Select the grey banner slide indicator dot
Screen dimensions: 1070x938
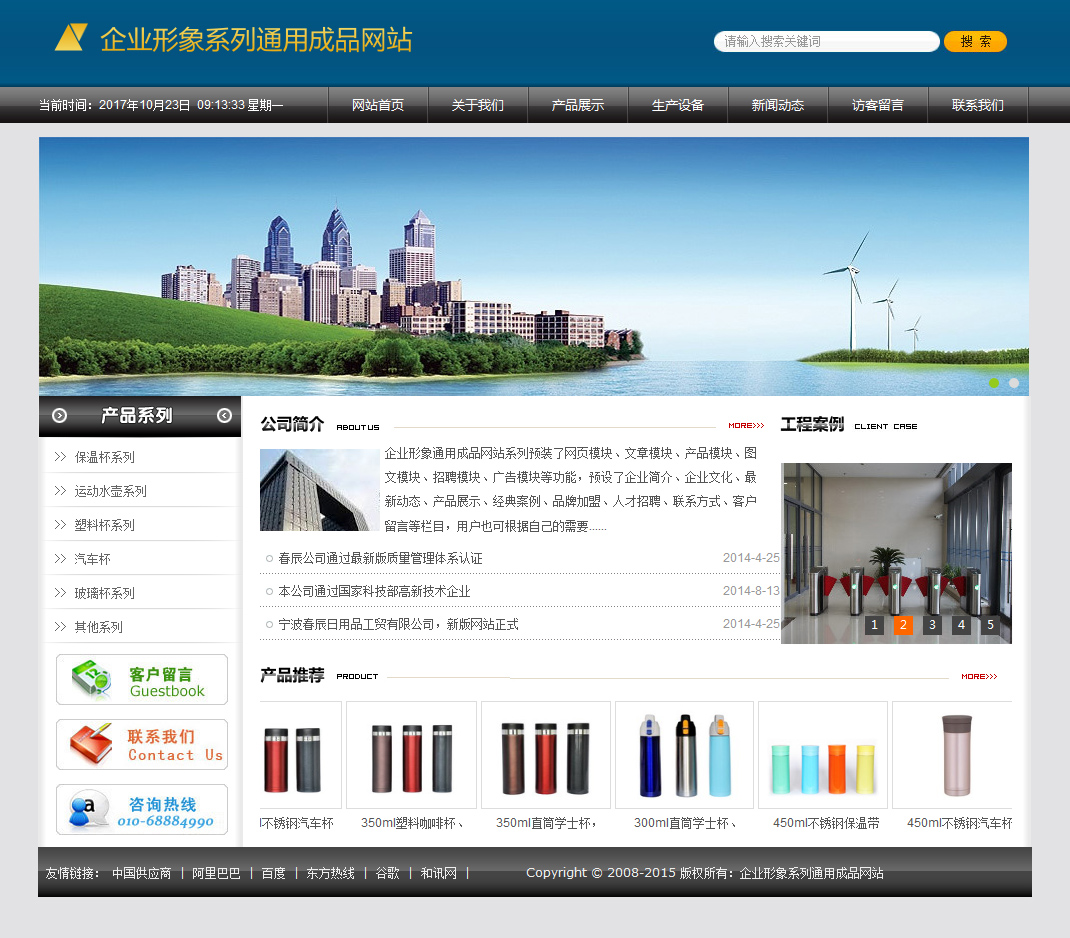[1014, 383]
